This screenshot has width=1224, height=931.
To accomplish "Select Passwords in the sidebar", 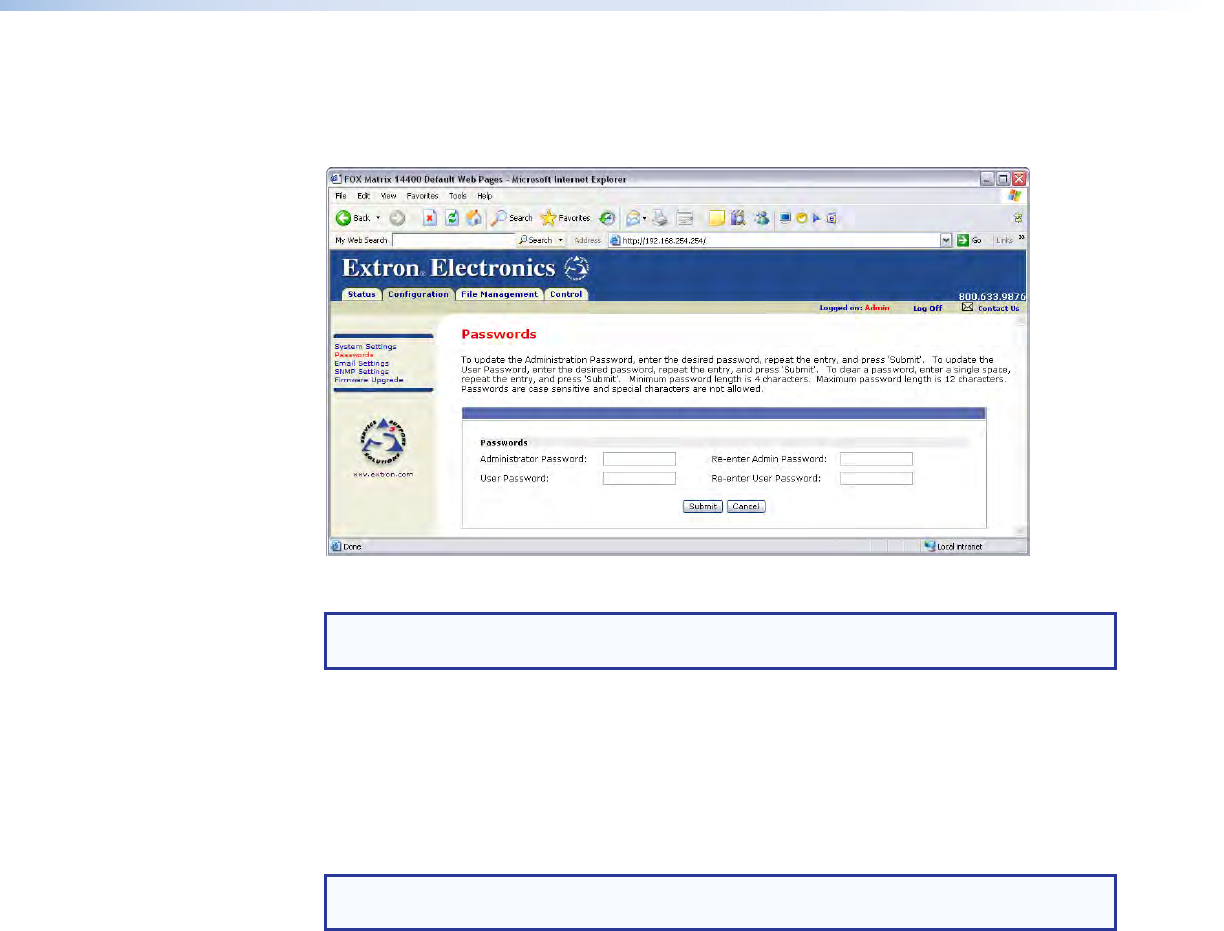I will click(x=354, y=355).
